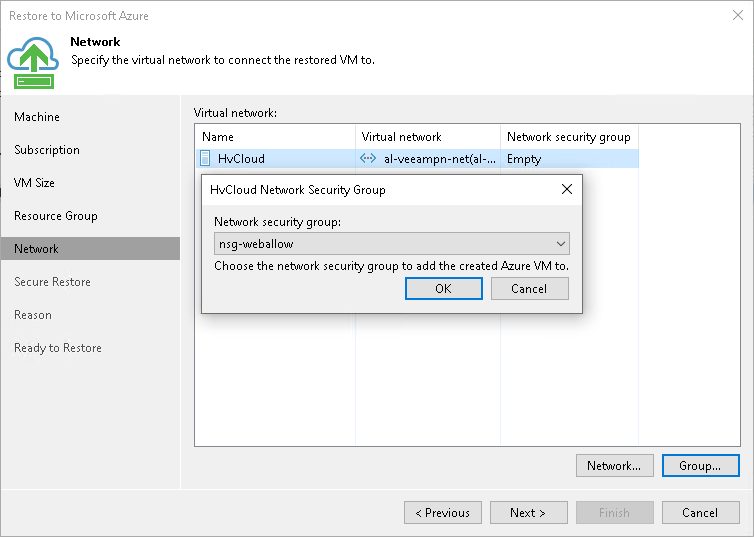The image size is (754, 537).
Task: Go to the Machine wizard step
Action: point(37,117)
